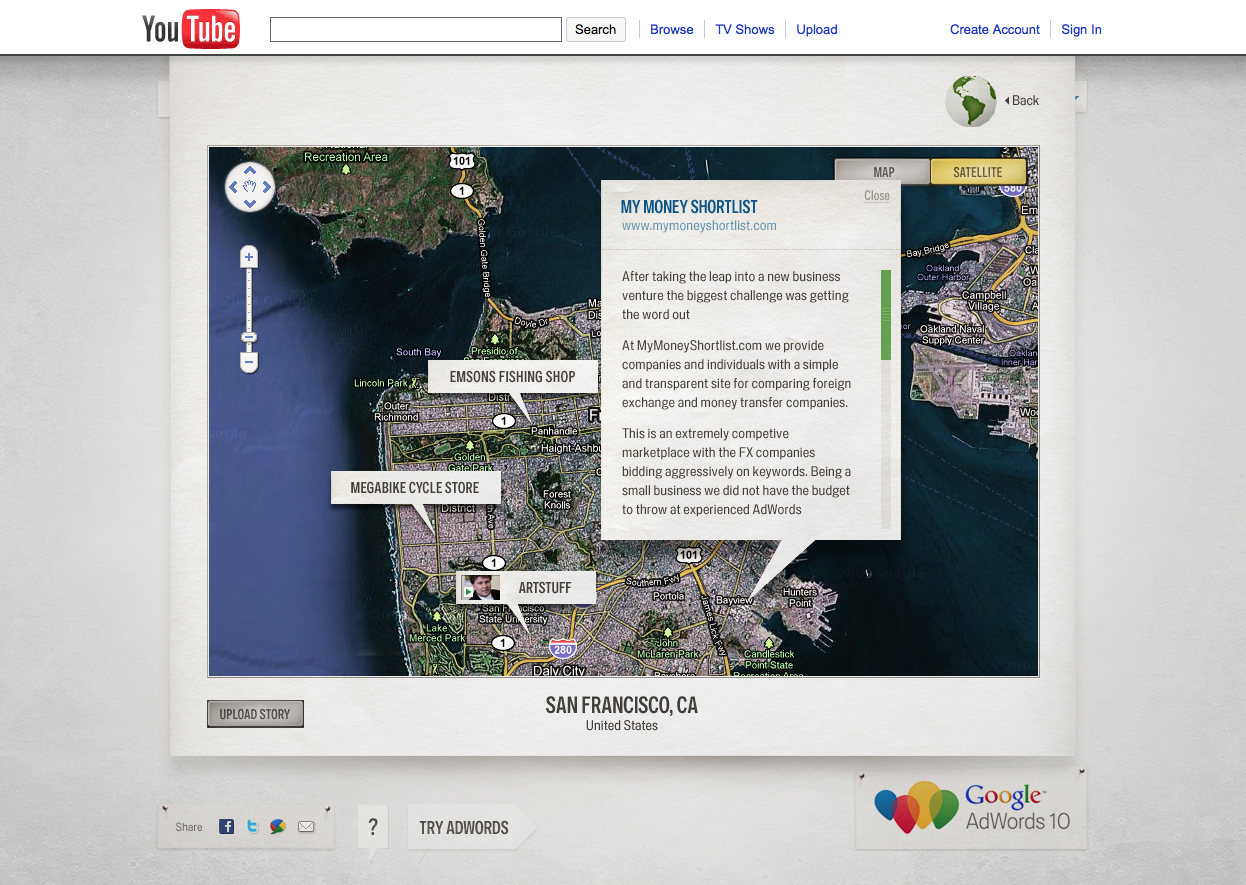Click the Share label
The width and height of the screenshot is (1246, 885).
(189, 827)
